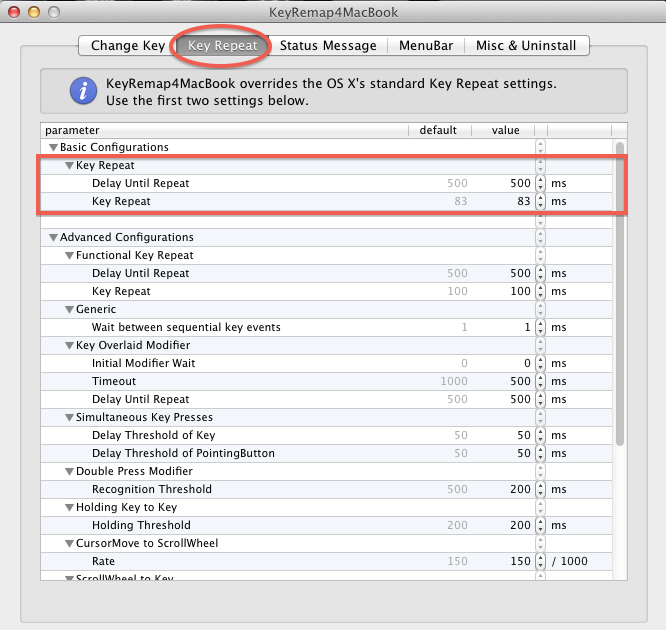The image size is (666, 630).
Task: Click the Holding Threshold stepper
Action: pyautogui.click(x=540, y=525)
